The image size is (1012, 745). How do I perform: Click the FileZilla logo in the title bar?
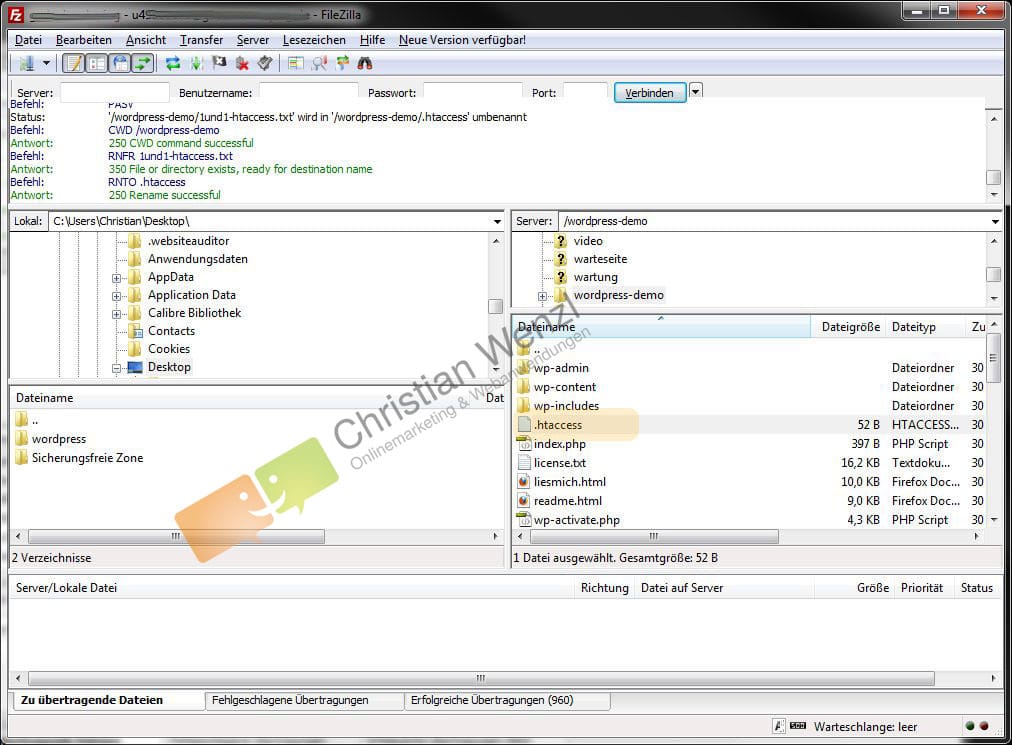[16, 14]
